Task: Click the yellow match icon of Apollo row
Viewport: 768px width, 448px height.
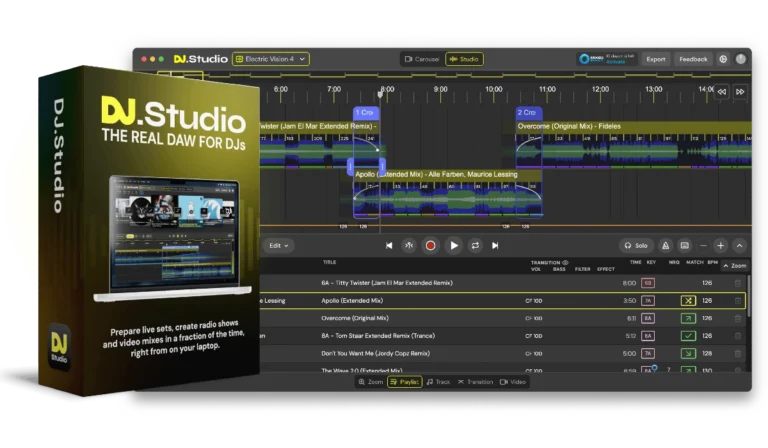Action: point(688,301)
